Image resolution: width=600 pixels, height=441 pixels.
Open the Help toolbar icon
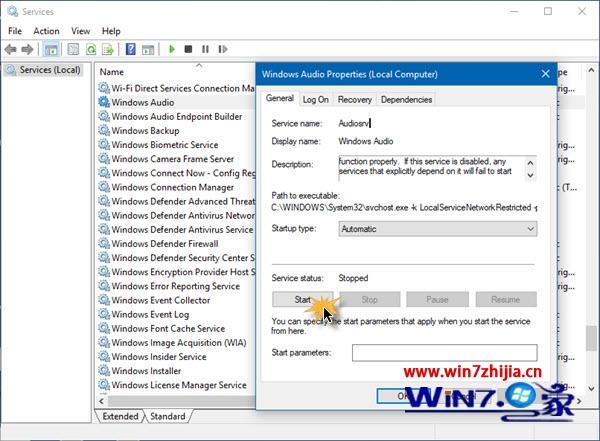click(130, 49)
